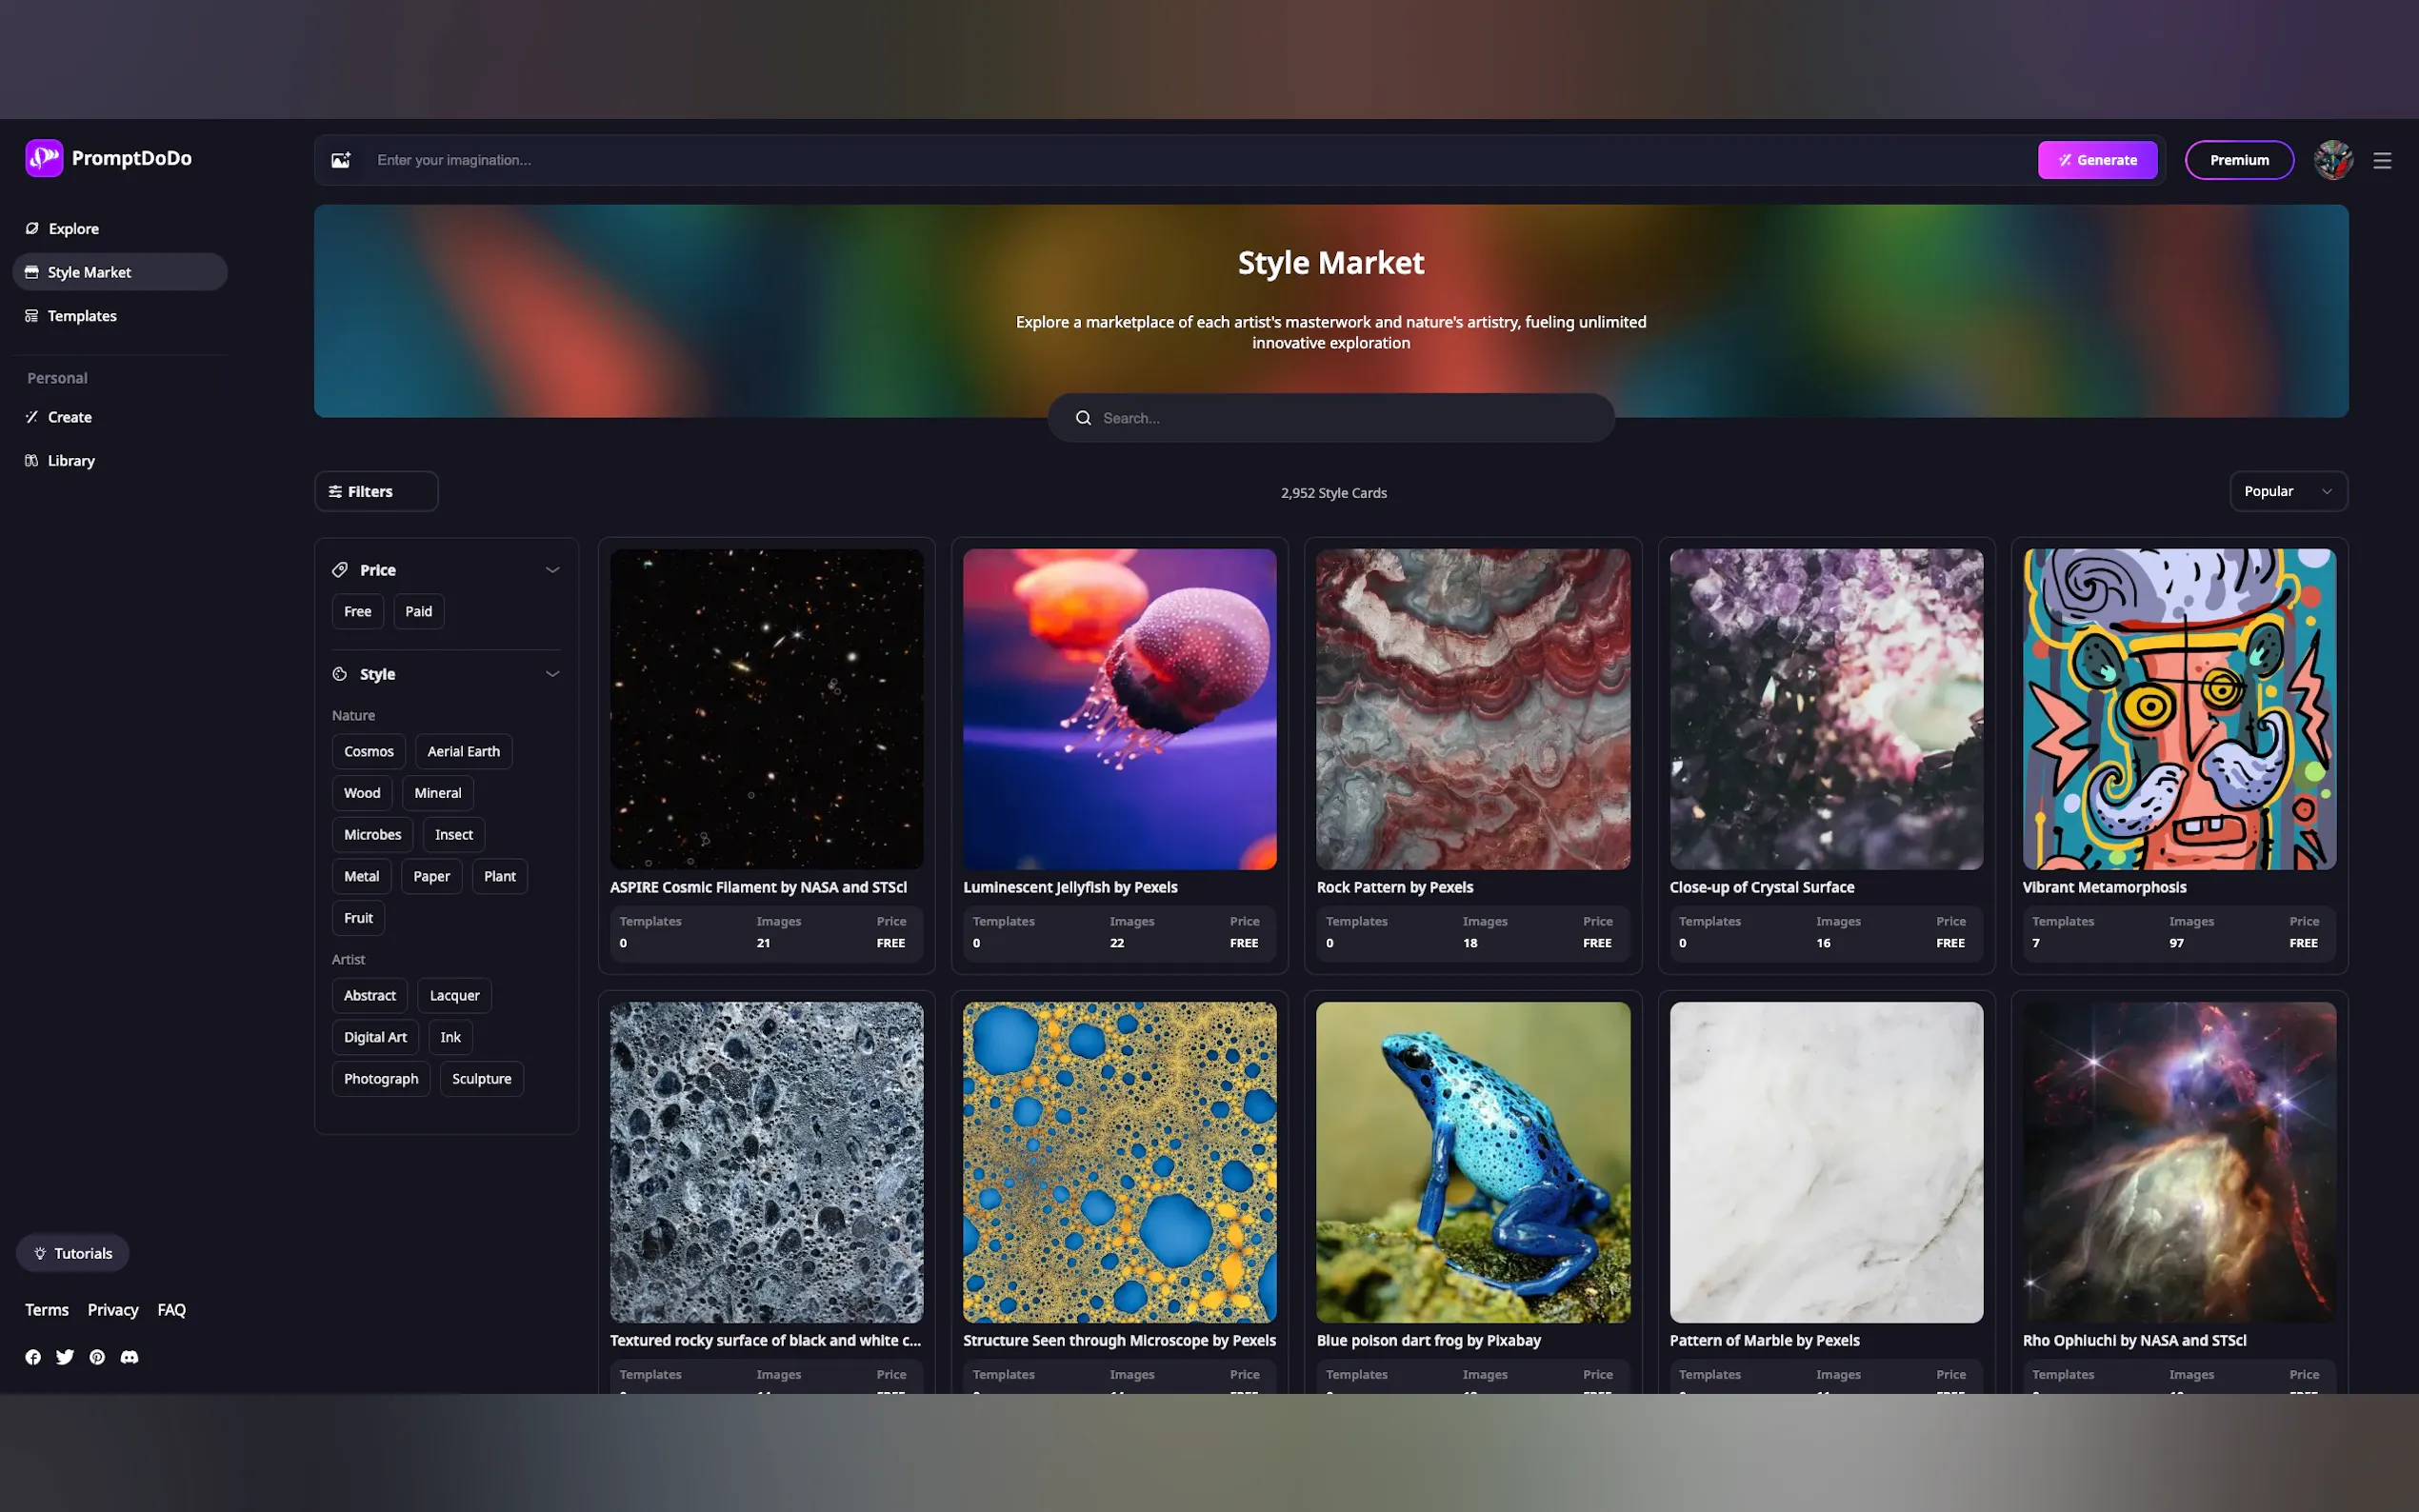Open the Twitter social icon
Screen dimensions: 2419x1512
click(x=65, y=1357)
